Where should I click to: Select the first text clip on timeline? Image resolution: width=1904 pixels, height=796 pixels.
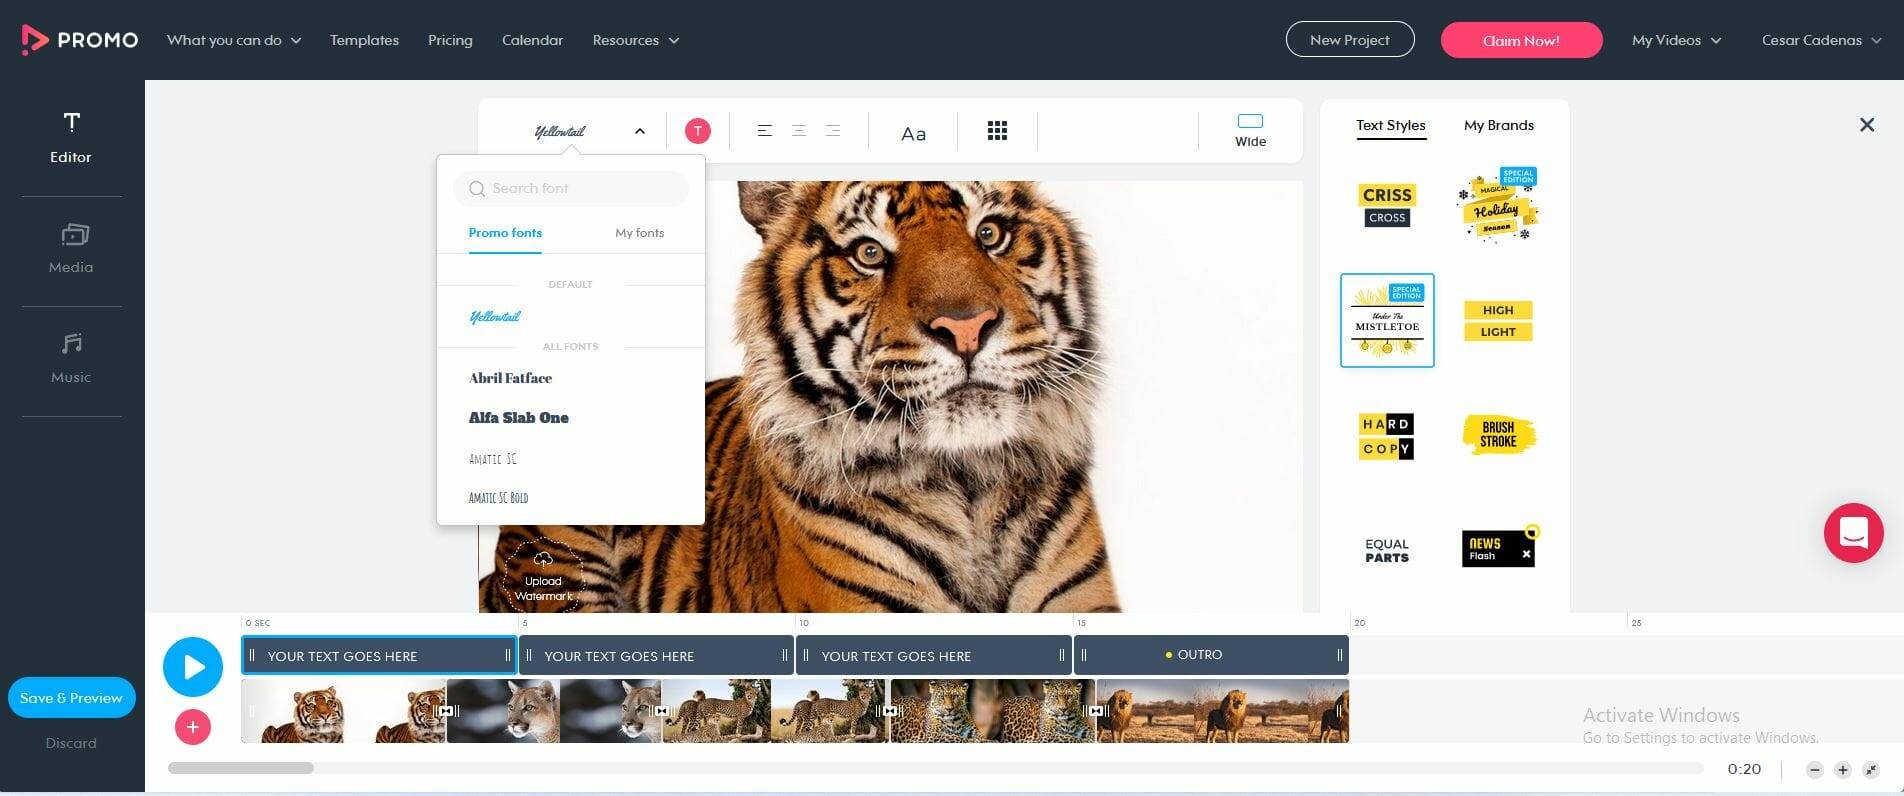[379, 656]
